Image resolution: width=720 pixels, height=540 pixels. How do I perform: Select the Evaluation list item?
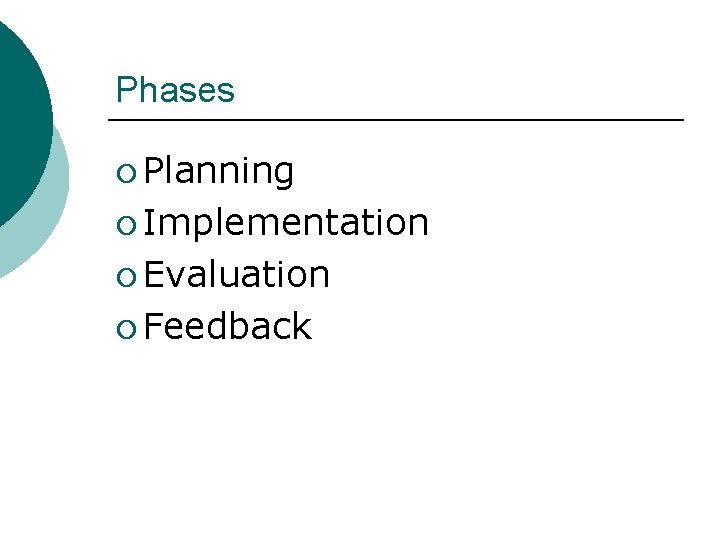[237, 275]
